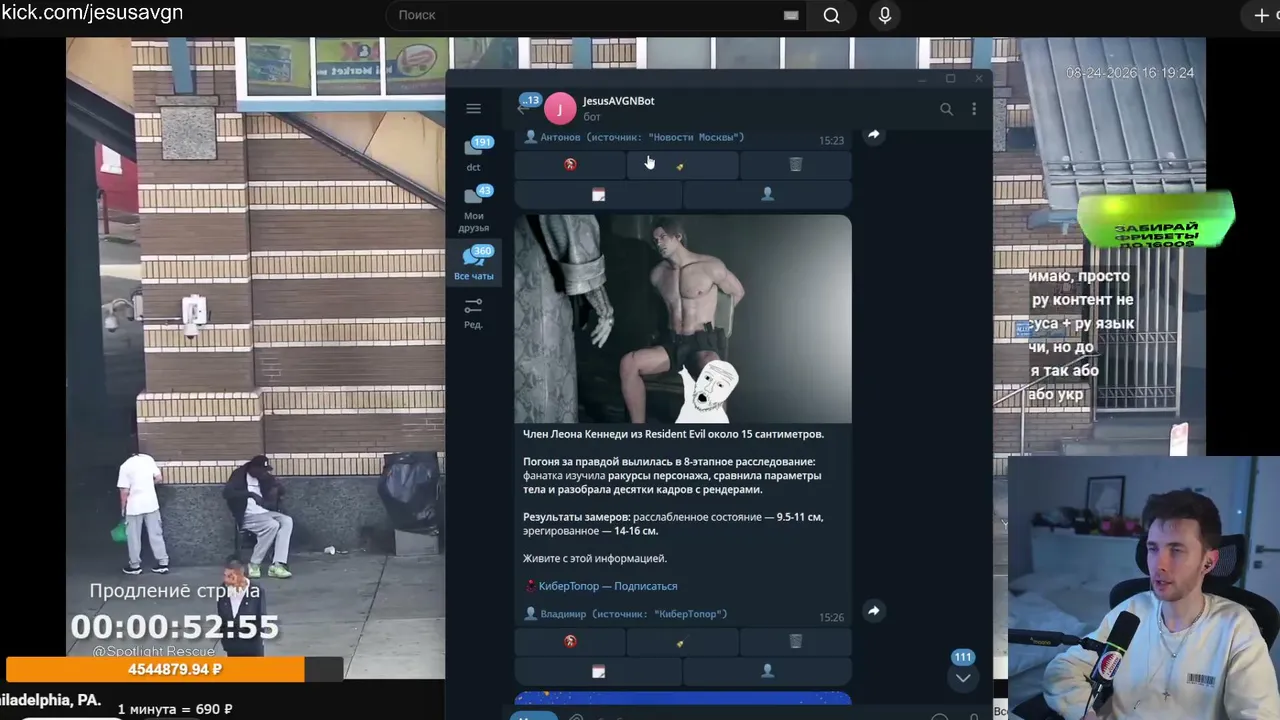Screen dimensions: 1280x720
Task: Click the 'Живите с этой информацией.' line
Action: pyautogui.click(x=595, y=558)
